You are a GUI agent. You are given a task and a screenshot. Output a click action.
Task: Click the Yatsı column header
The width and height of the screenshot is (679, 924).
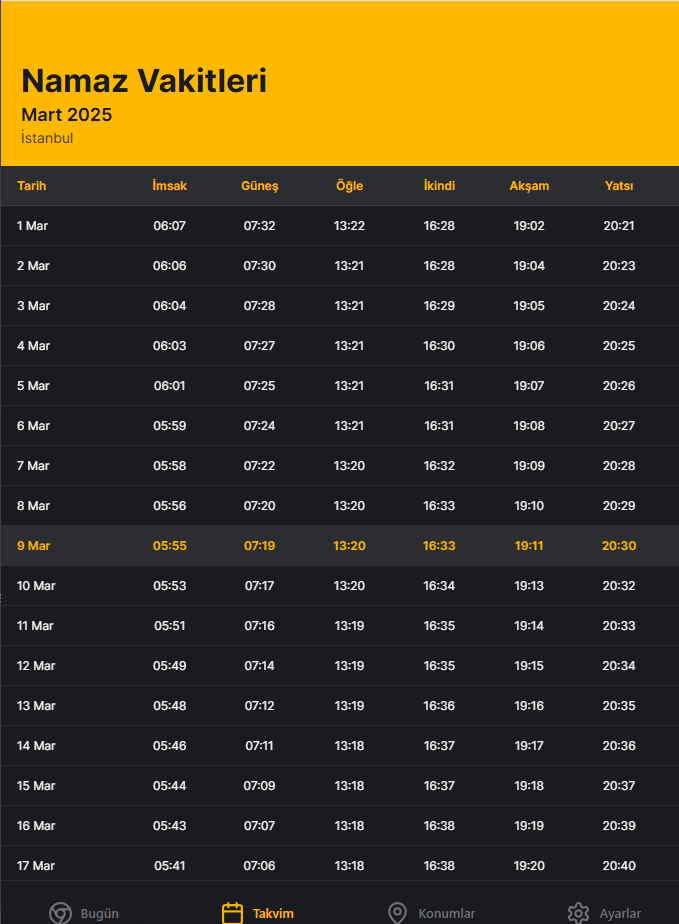click(x=619, y=186)
